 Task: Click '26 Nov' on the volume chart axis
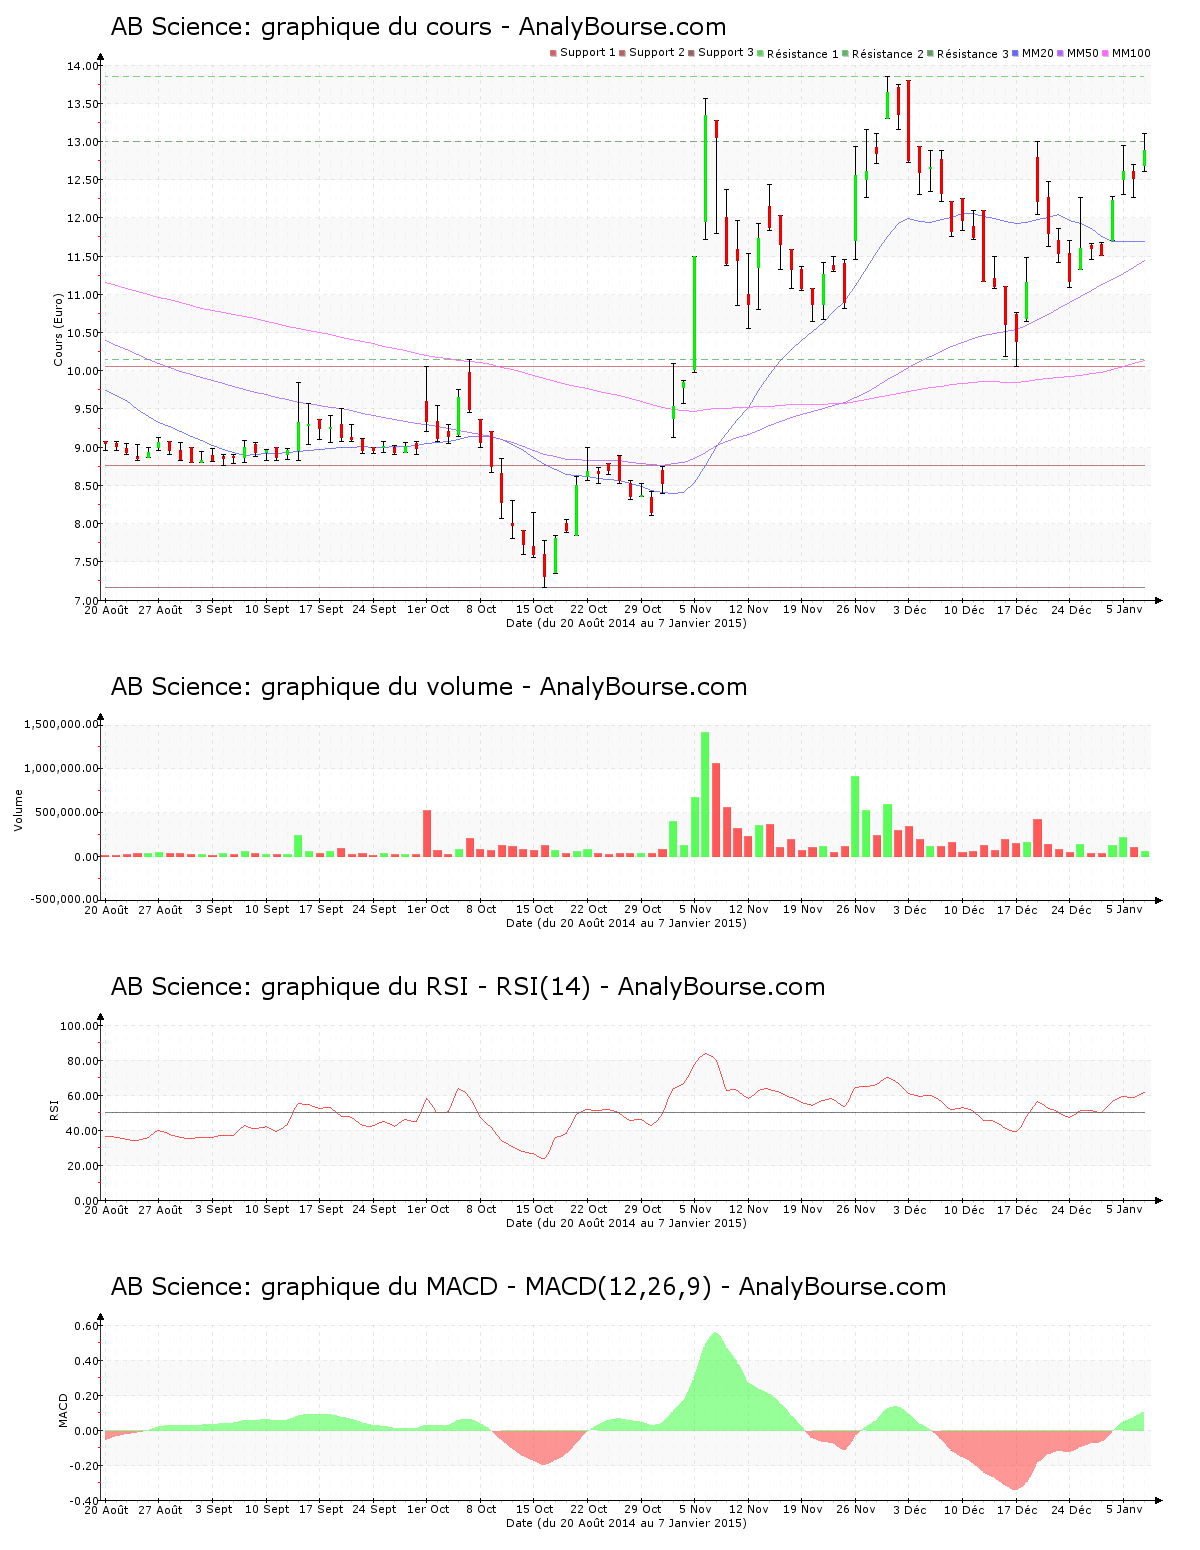[856, 909]
